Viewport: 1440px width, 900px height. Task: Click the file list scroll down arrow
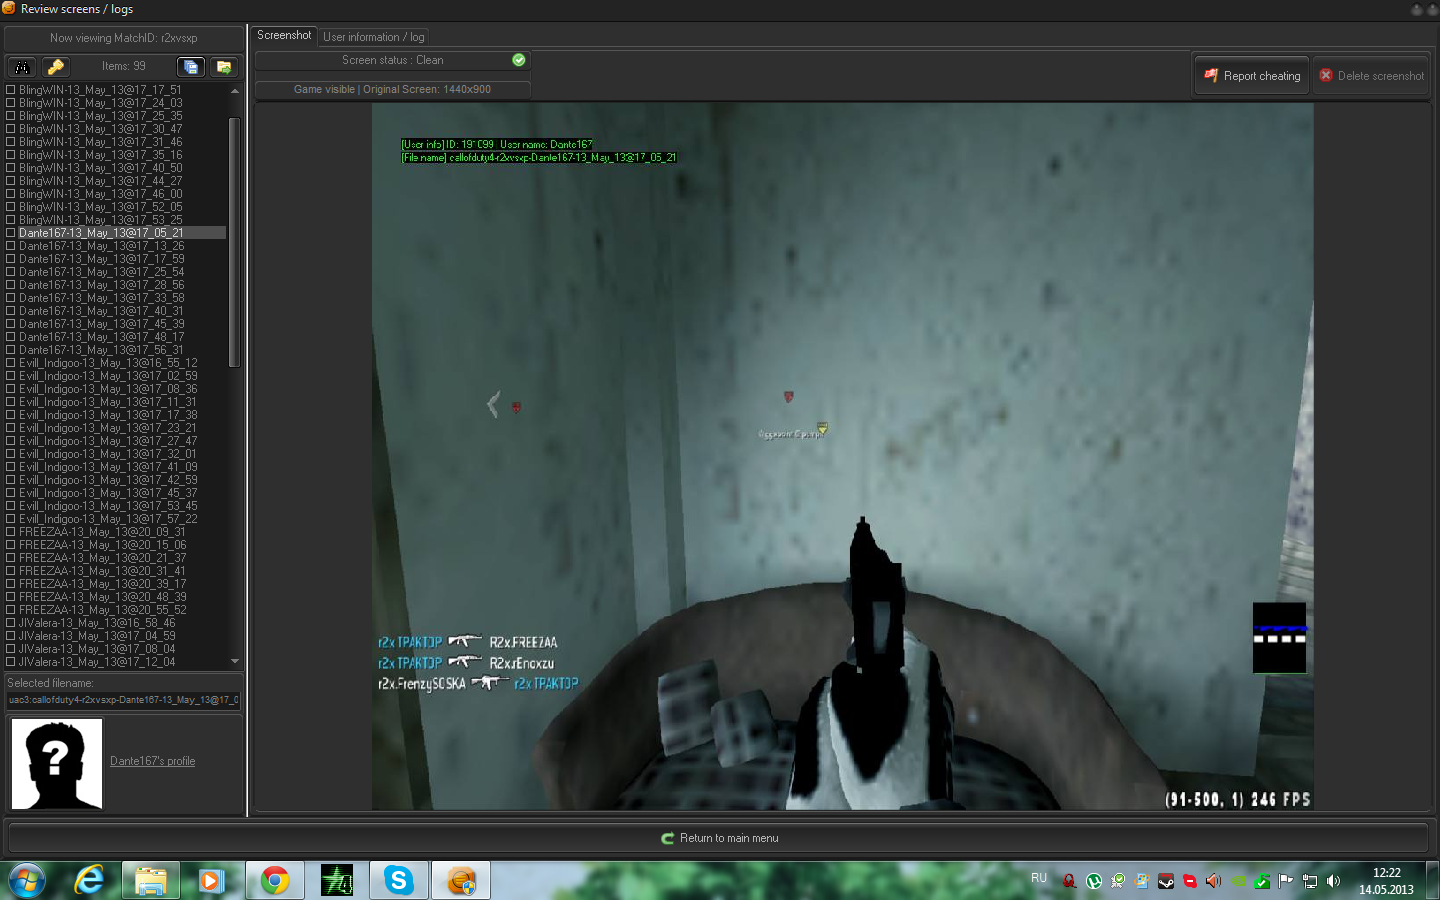tap(235, 661)
